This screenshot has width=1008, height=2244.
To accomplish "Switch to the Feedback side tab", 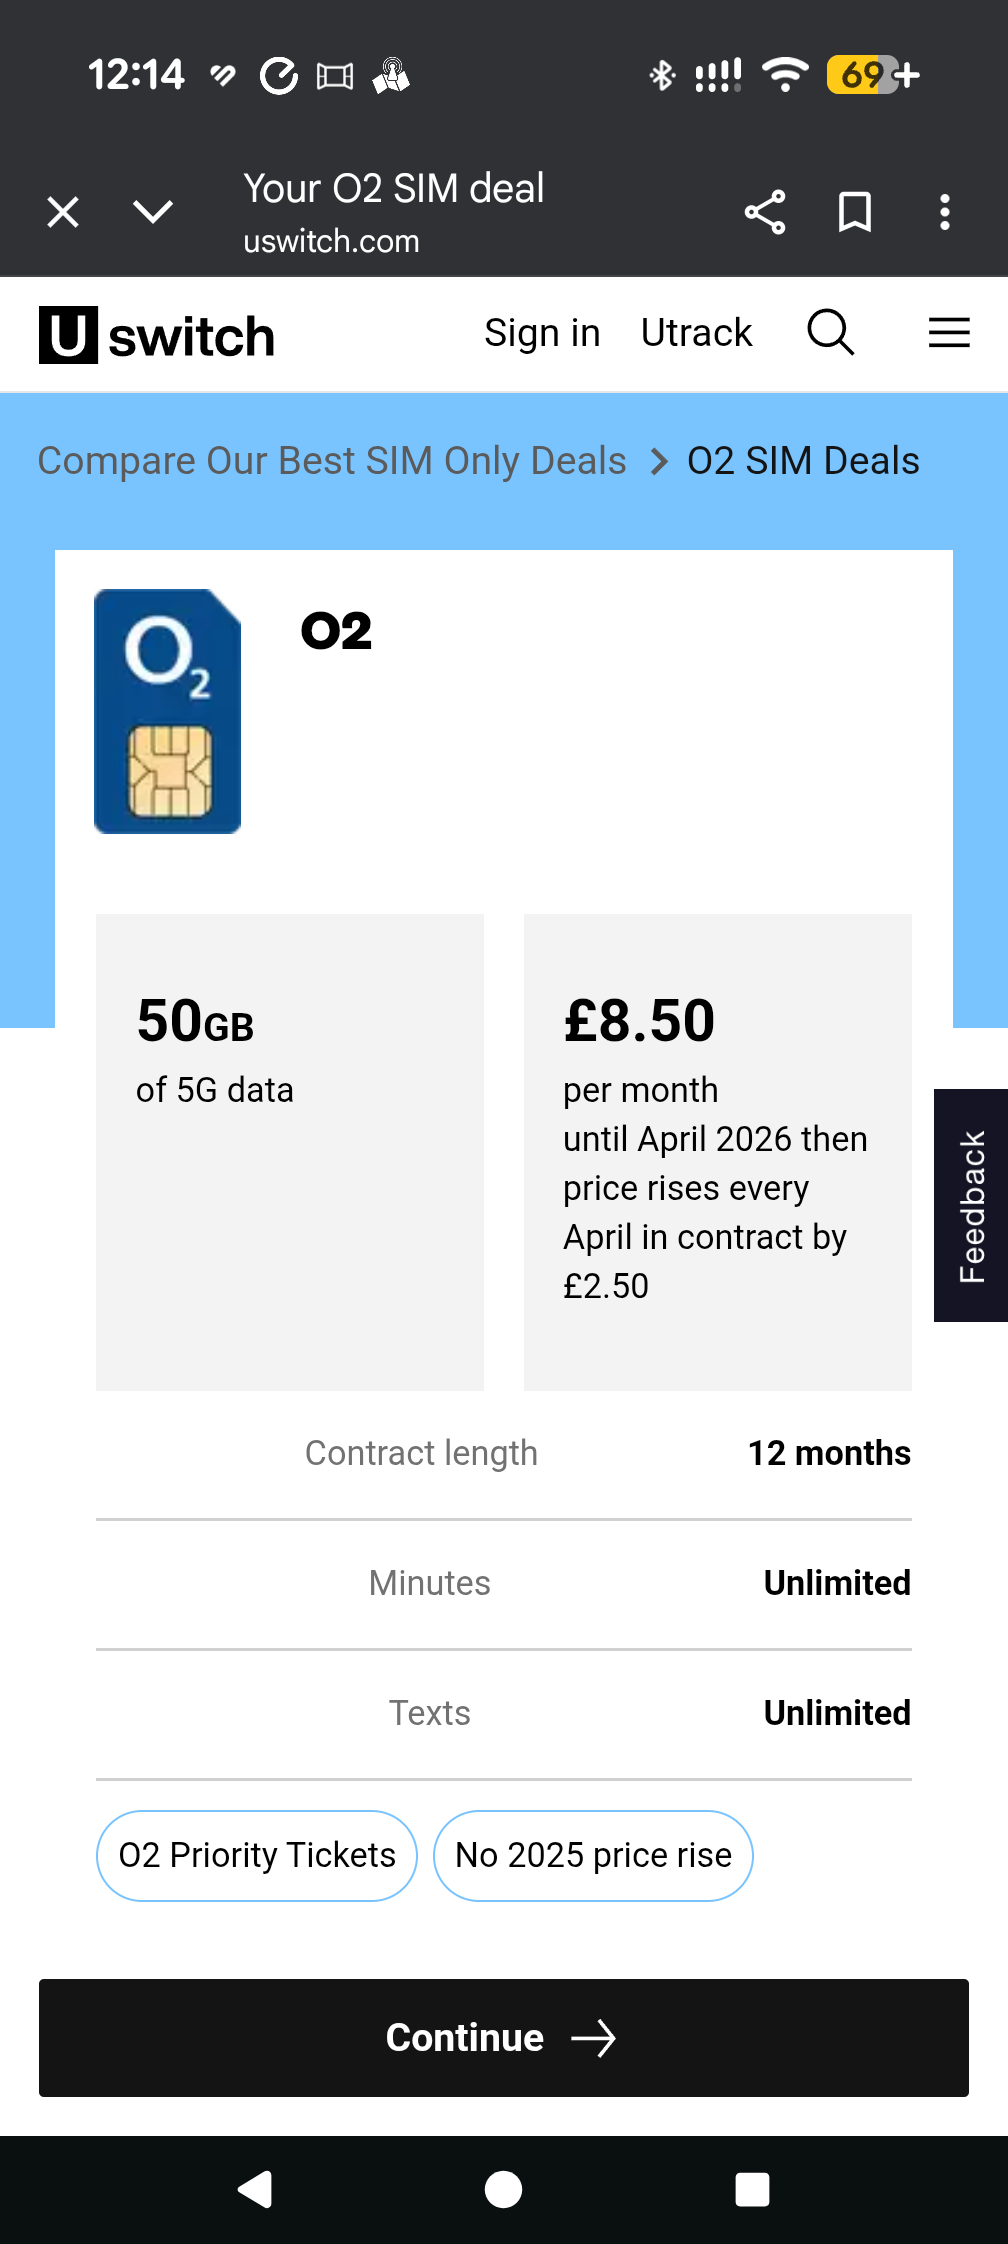I will pyautogui.click(x=969, y=1203).
